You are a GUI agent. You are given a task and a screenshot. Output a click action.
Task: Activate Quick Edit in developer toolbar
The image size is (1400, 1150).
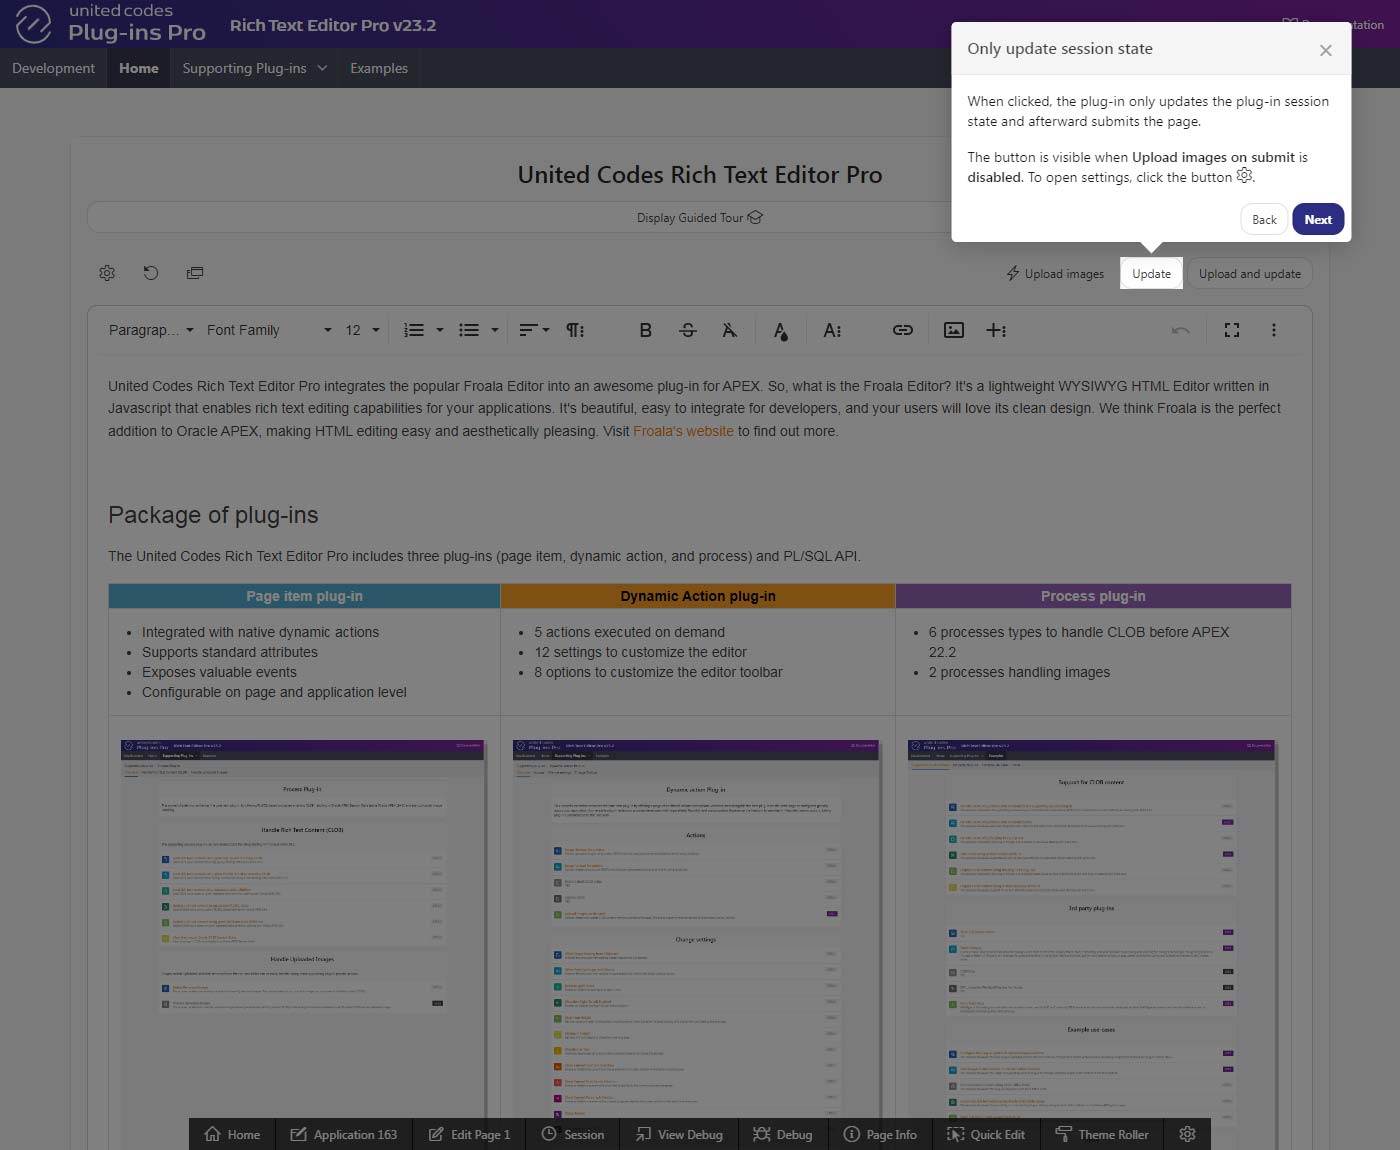click(986, 1134)
